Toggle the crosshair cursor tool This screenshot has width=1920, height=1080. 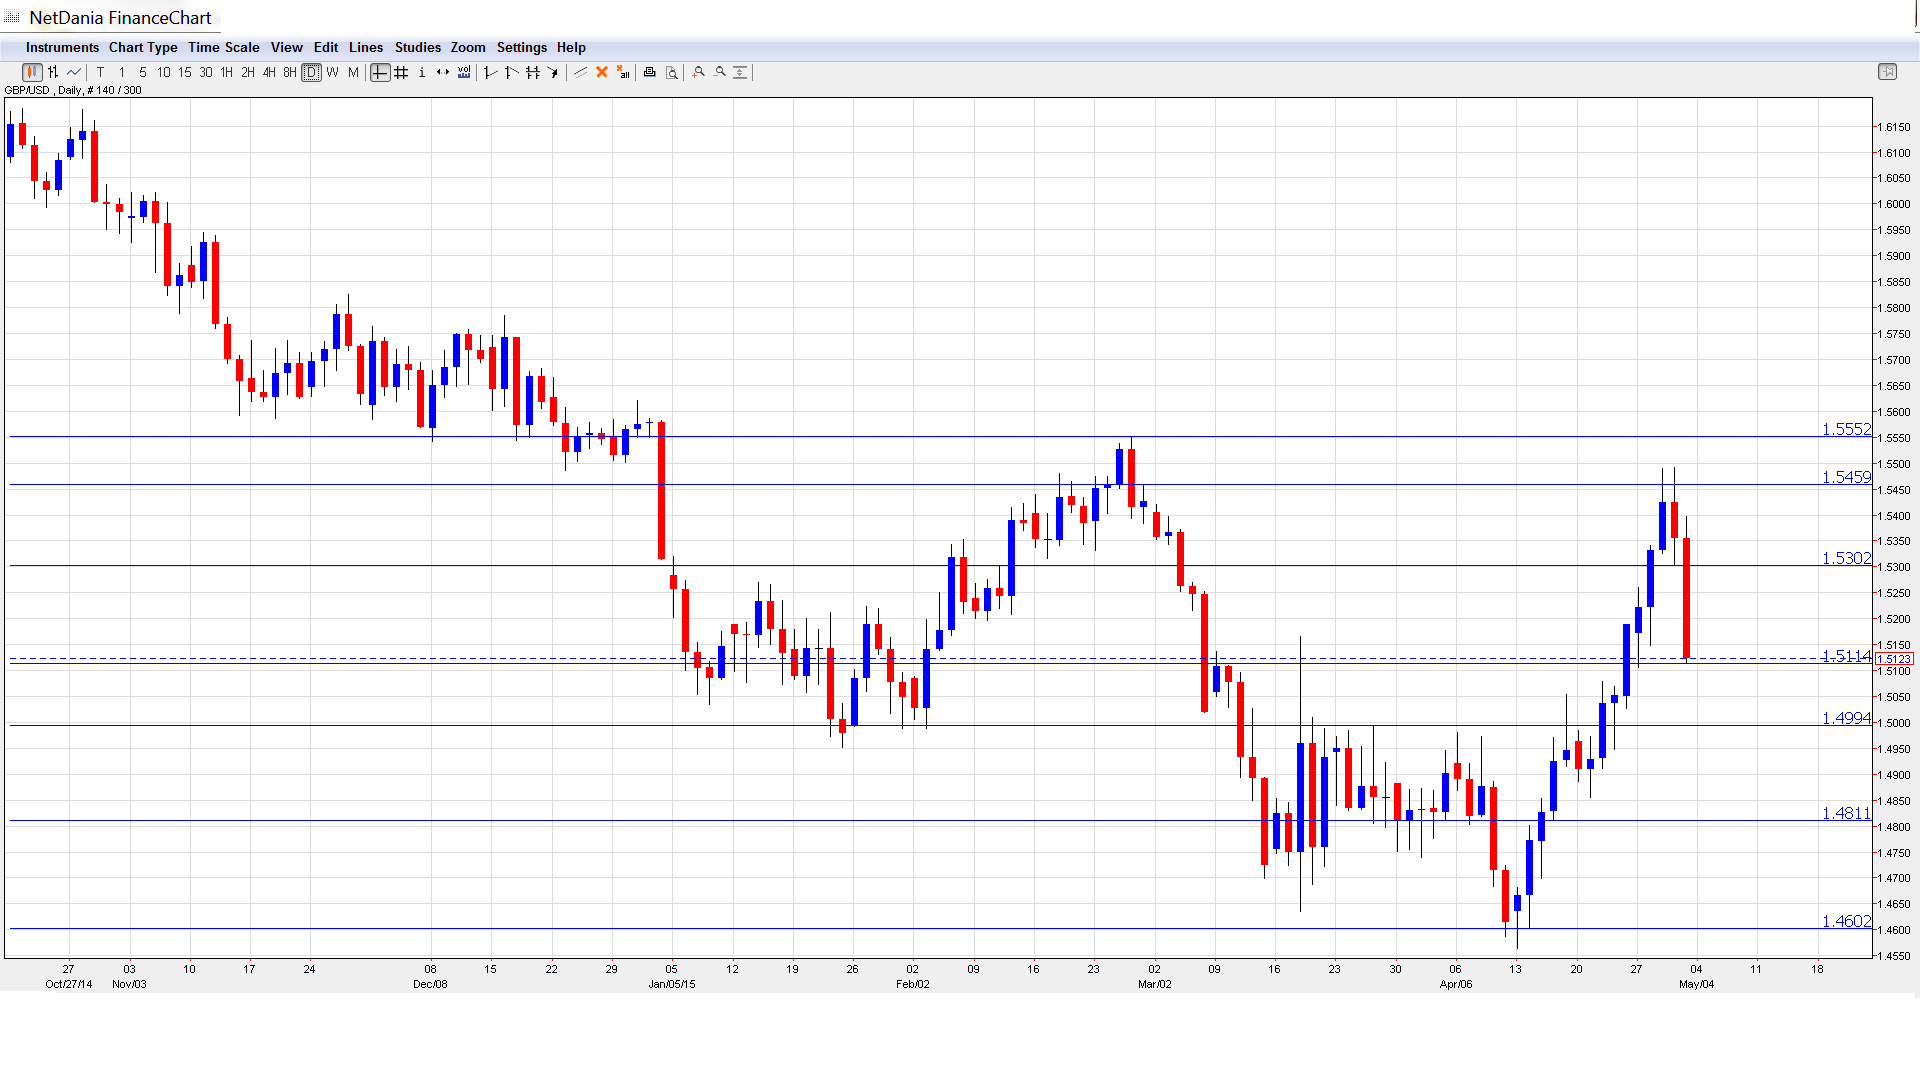[x=380, y=72]
